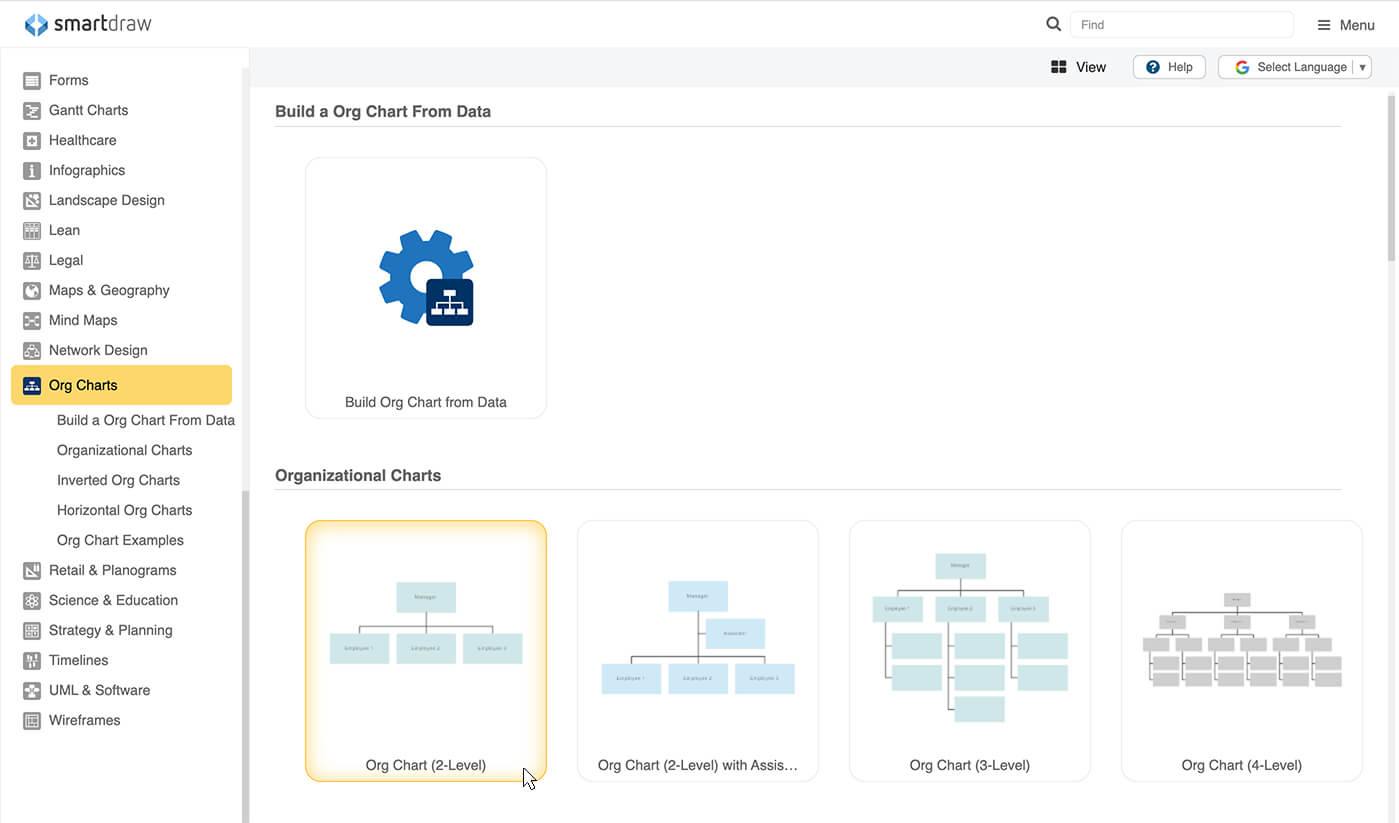The height and width of the screenshot is (823, 1399).
Task: Click the Find search field
Action: click(1181, 24)
